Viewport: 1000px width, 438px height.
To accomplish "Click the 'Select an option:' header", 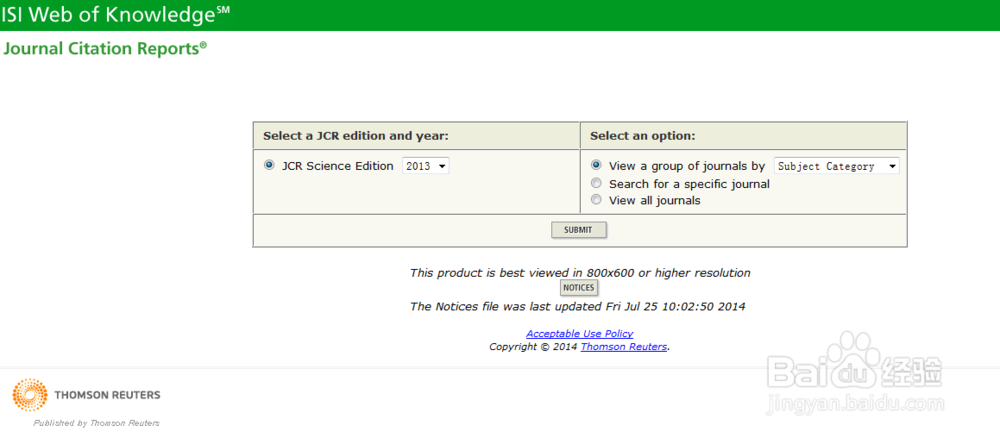I will (x=642, y=136).
